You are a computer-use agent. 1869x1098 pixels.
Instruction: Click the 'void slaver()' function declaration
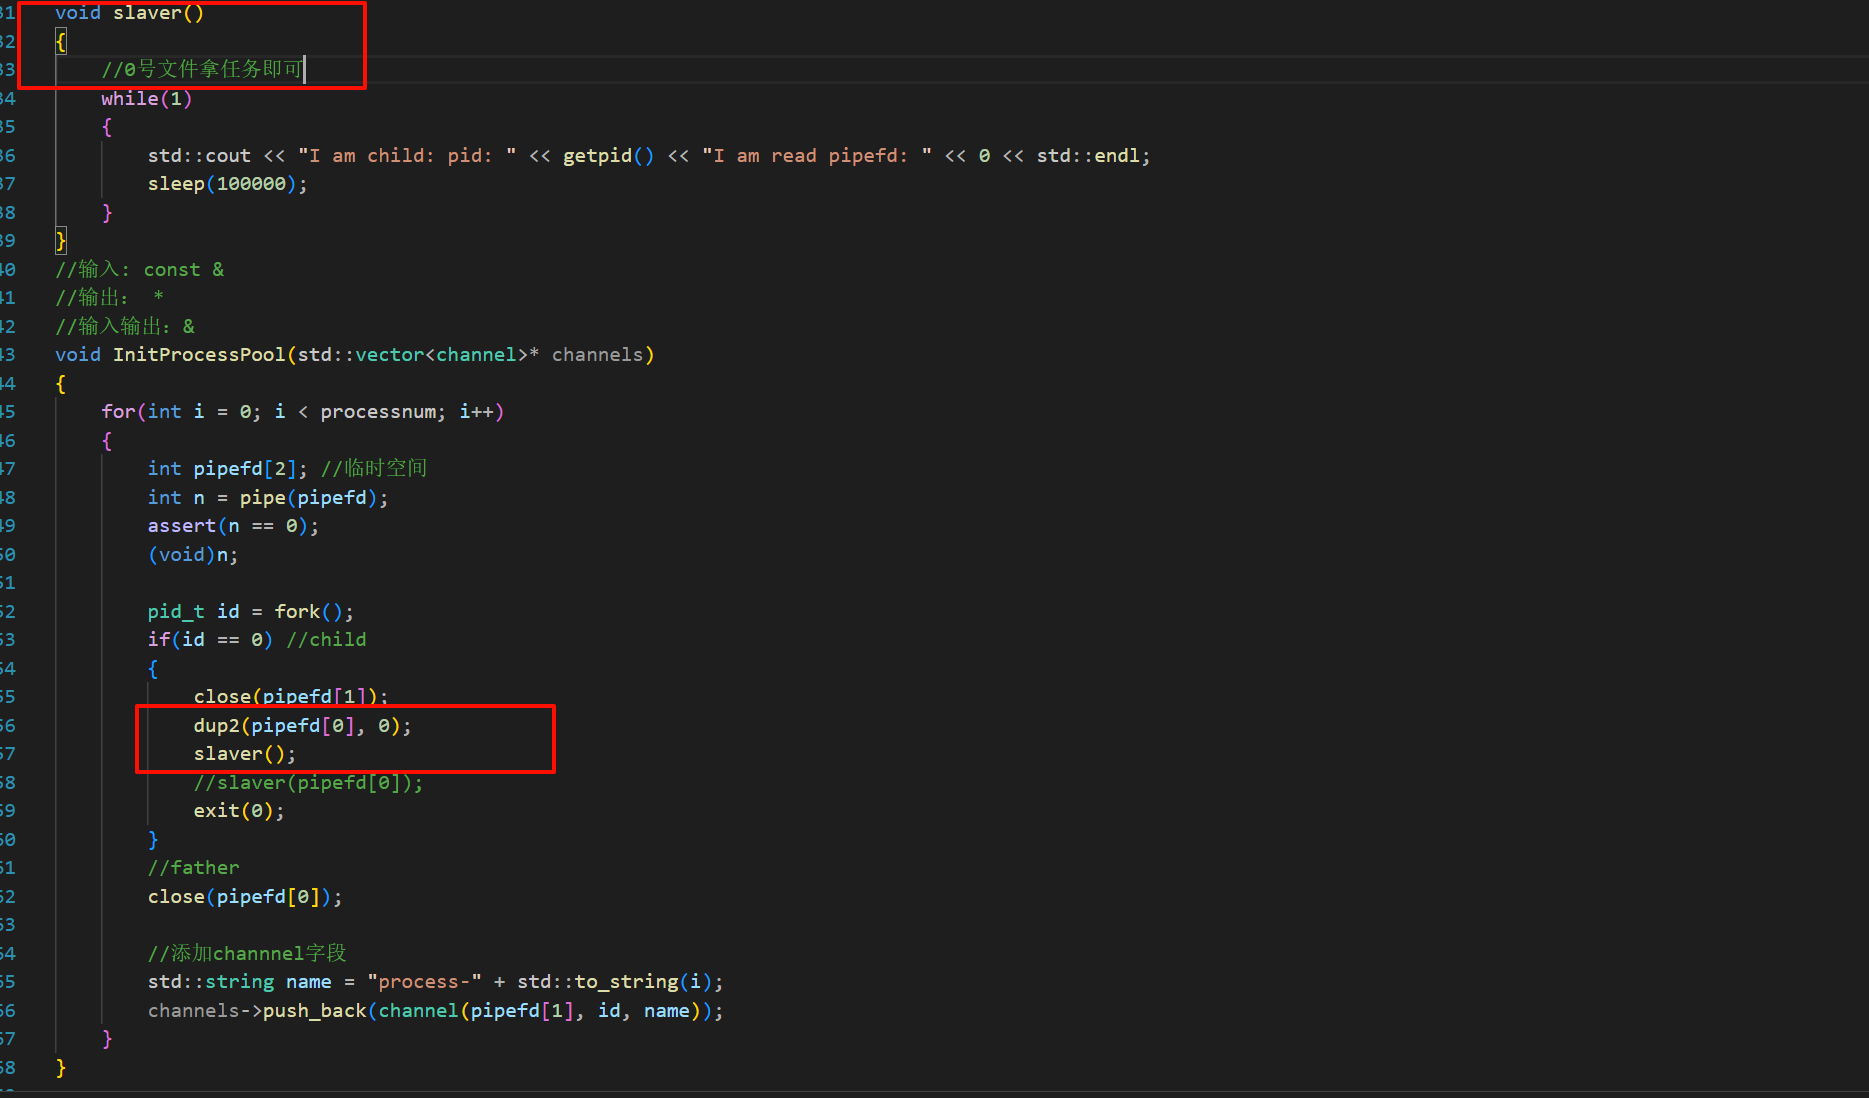(x=129, y=13)
